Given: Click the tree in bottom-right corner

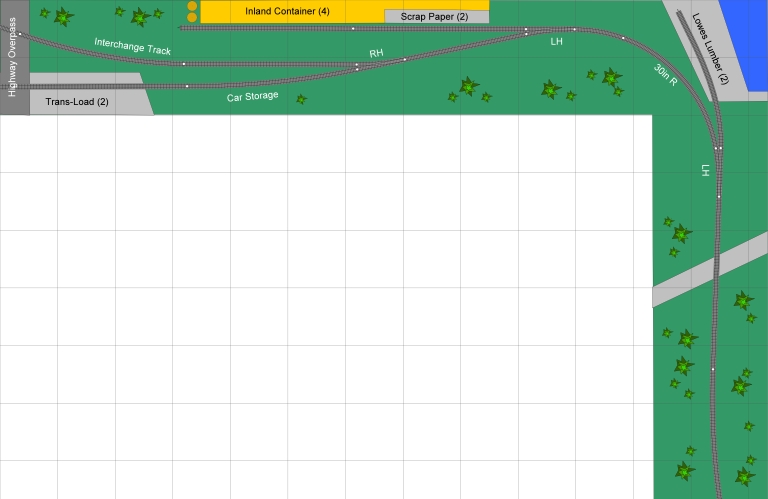Looking at the screenshot, I should point(744,475).
